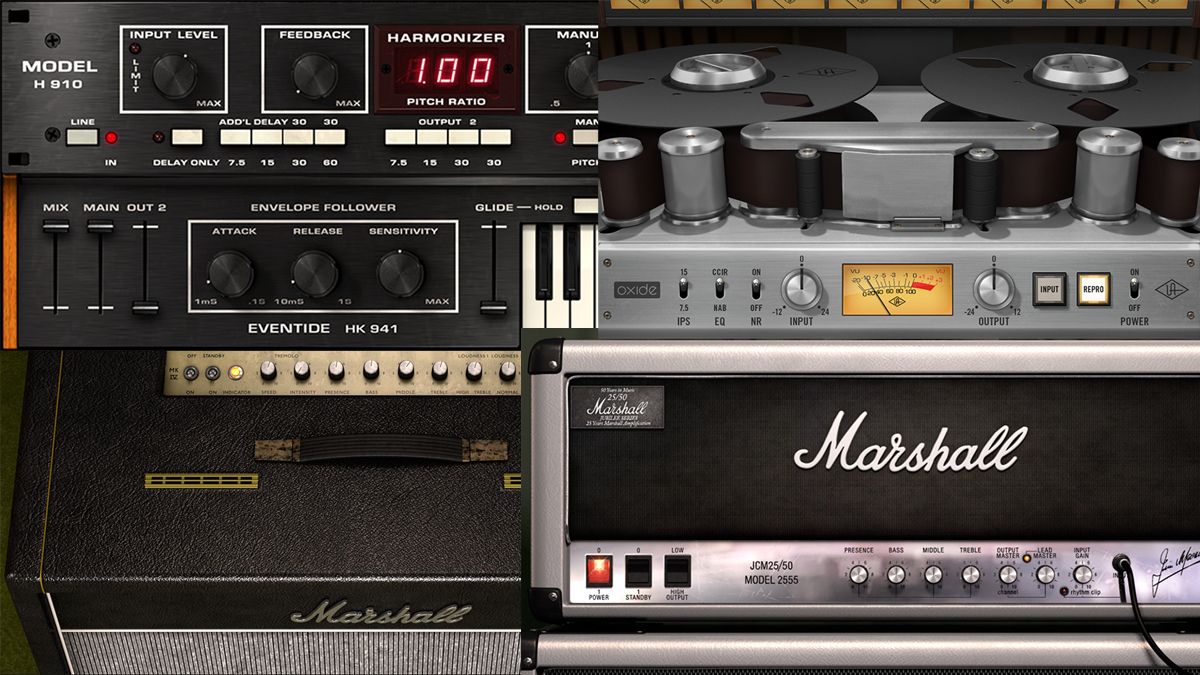Select the Add'l Delay 7.5 button

click(236, 137)
